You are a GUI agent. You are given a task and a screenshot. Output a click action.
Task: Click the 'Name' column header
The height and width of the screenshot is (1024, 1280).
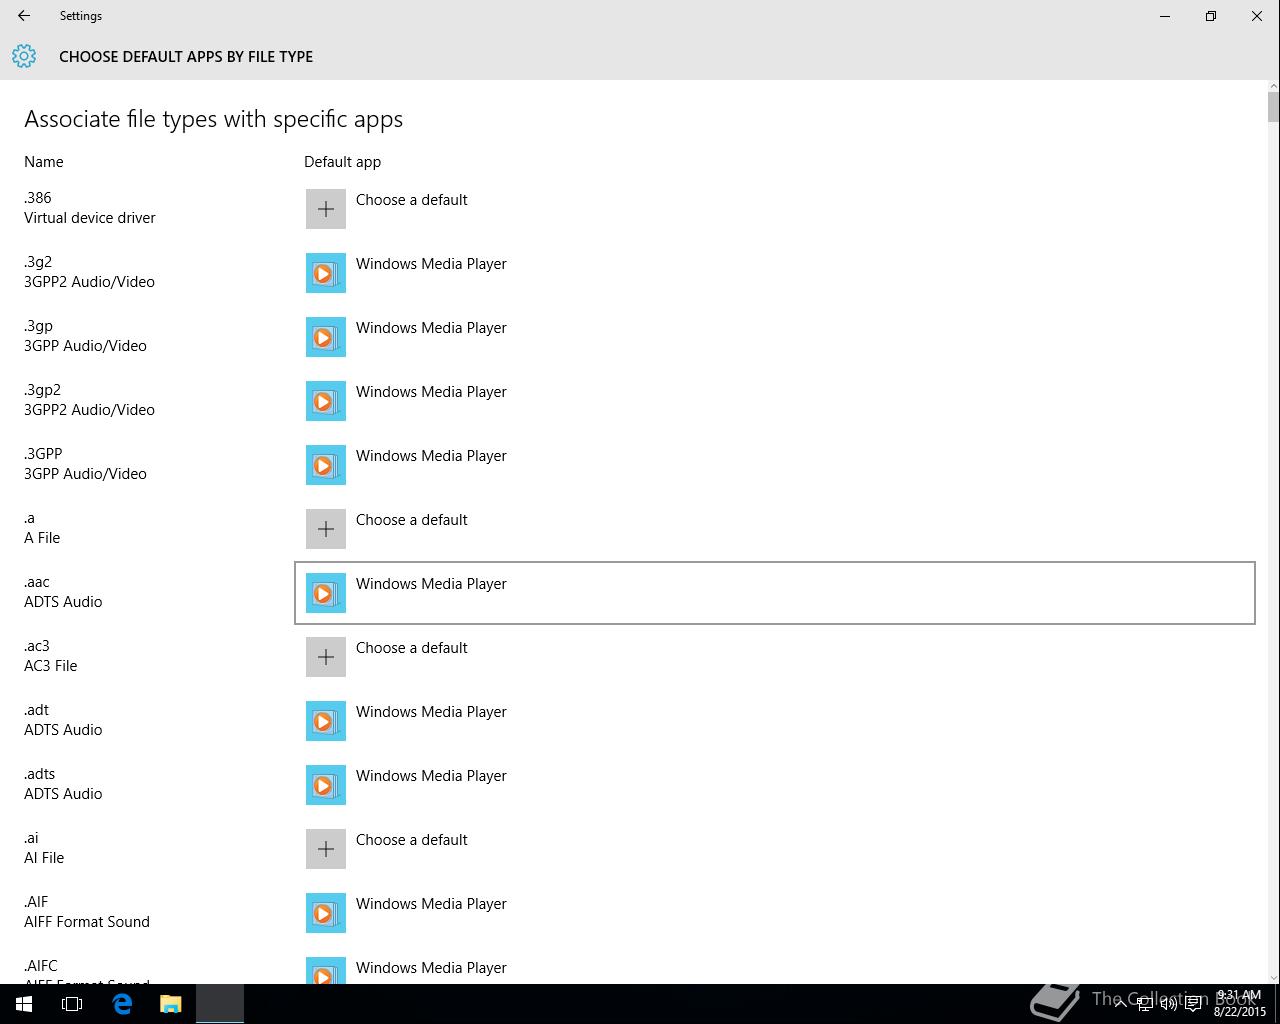point(44,162)
